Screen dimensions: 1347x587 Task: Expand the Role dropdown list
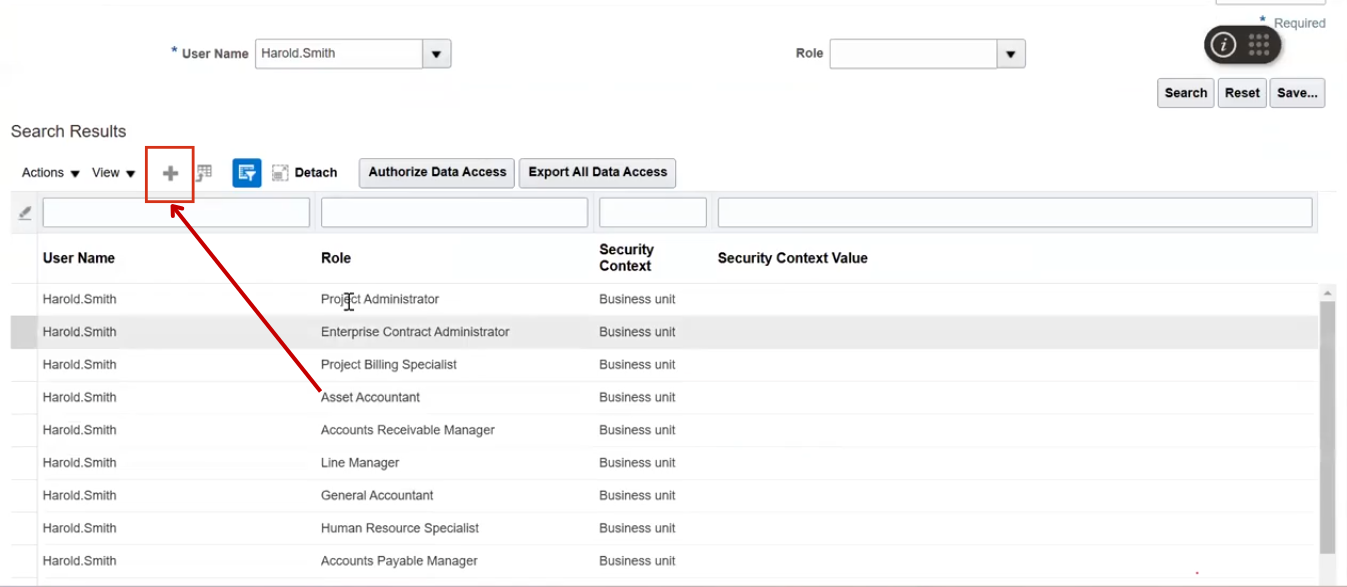click(x=1009, y=53)
